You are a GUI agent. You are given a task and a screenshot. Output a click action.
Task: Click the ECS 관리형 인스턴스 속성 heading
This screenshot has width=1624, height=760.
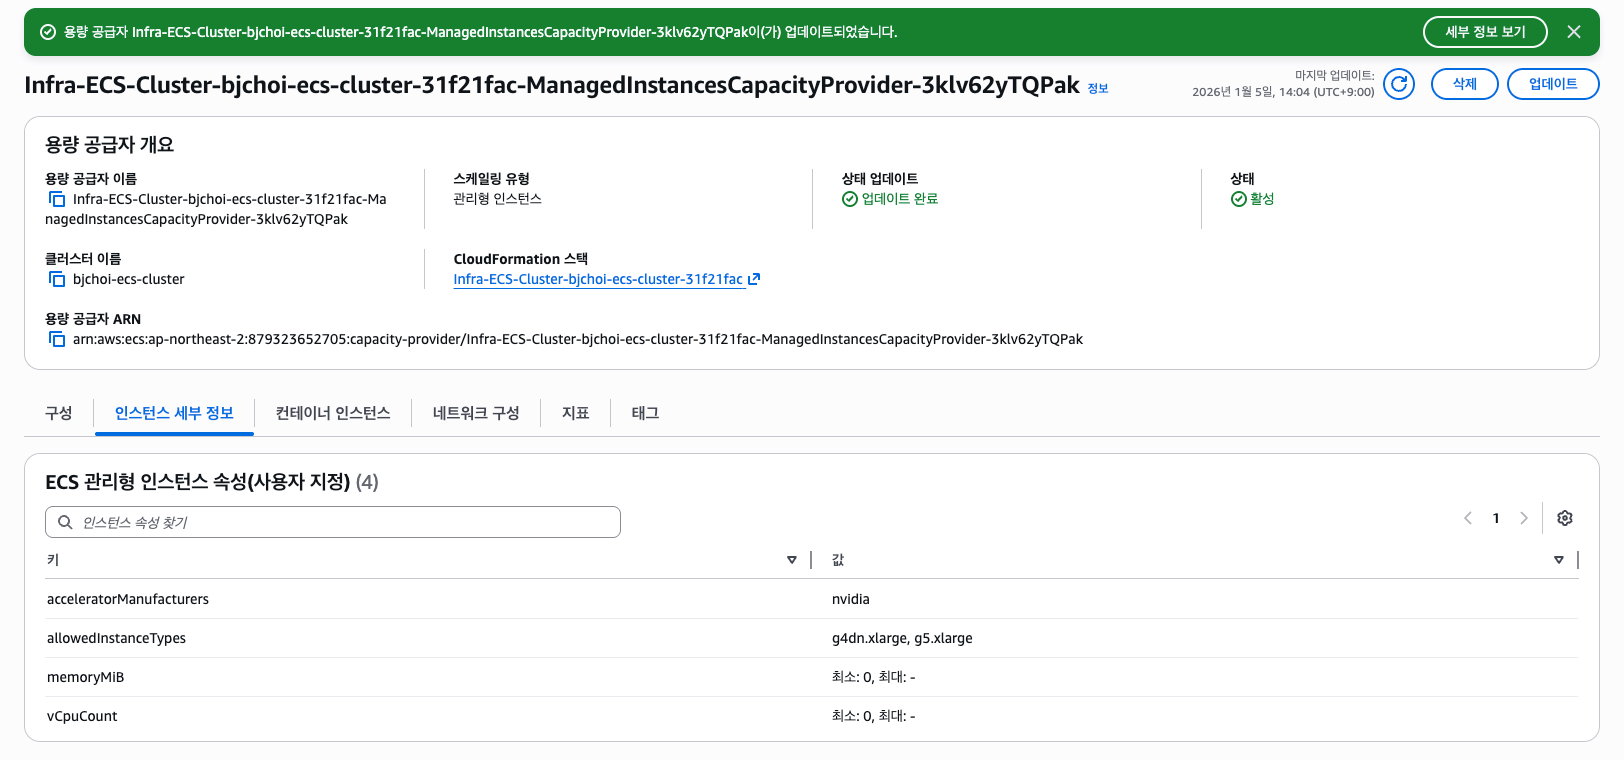pyautogui.click(x=212, y=482)
